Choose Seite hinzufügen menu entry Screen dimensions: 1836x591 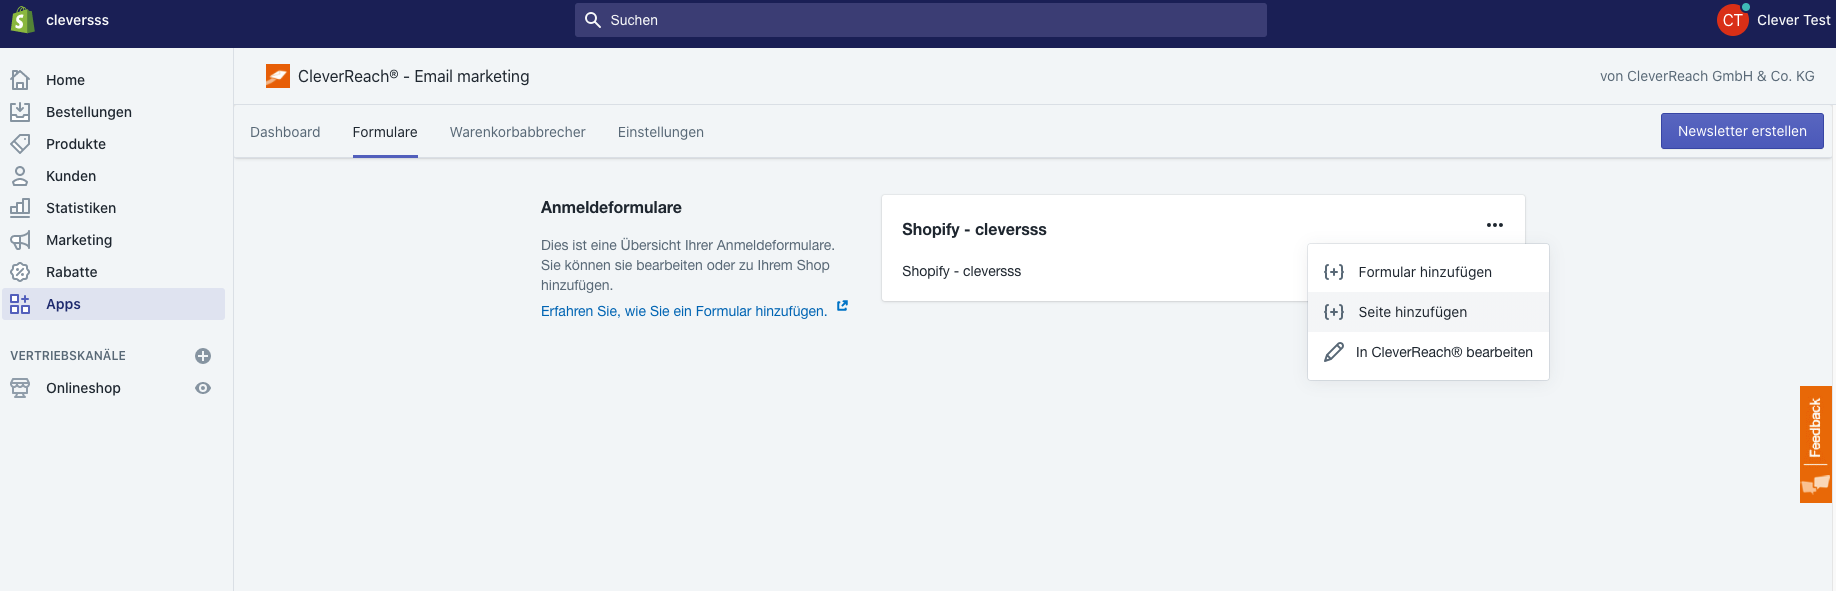(1412, 312)
